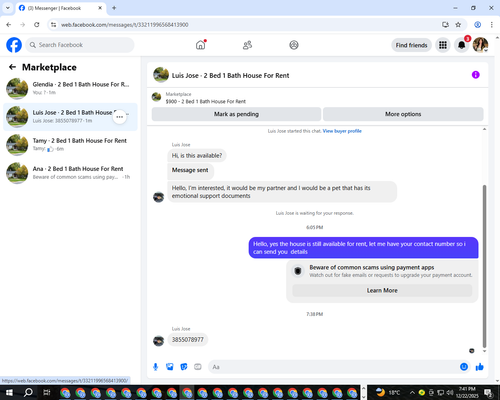500x400 pixels.
Task: Click the Mark as pending button
Action: tap(236, 114)
